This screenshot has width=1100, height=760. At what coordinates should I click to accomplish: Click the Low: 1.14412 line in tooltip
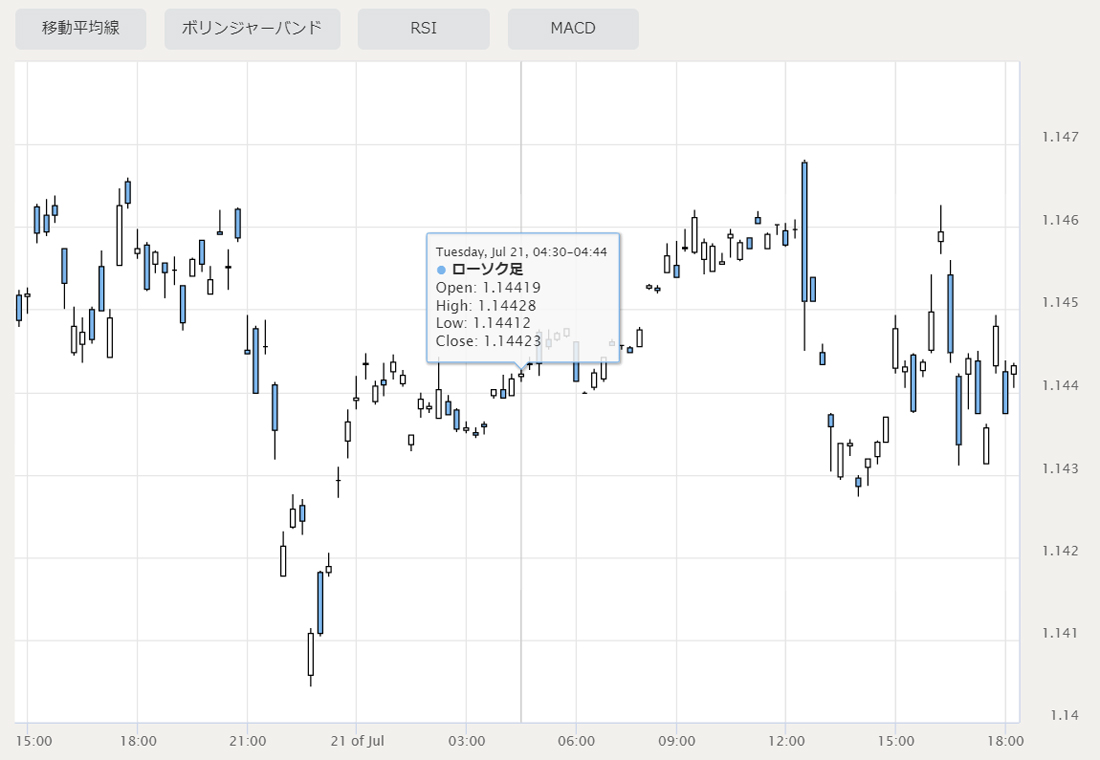(x=483, y=323)
